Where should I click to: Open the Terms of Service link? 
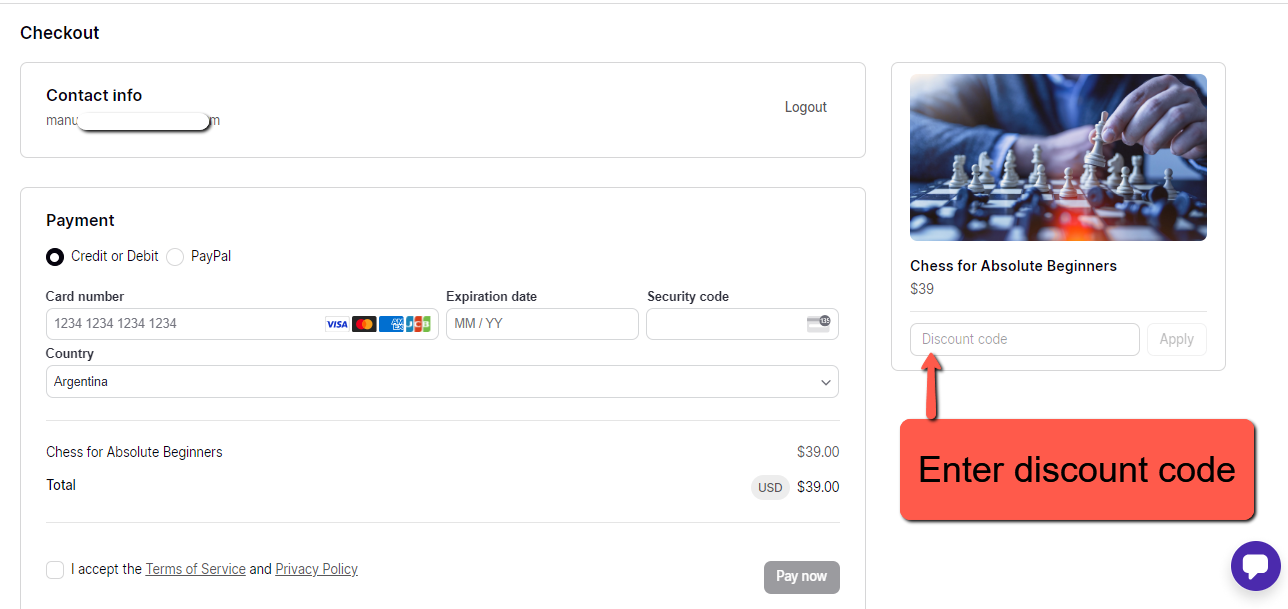click(x=196, y=569)
